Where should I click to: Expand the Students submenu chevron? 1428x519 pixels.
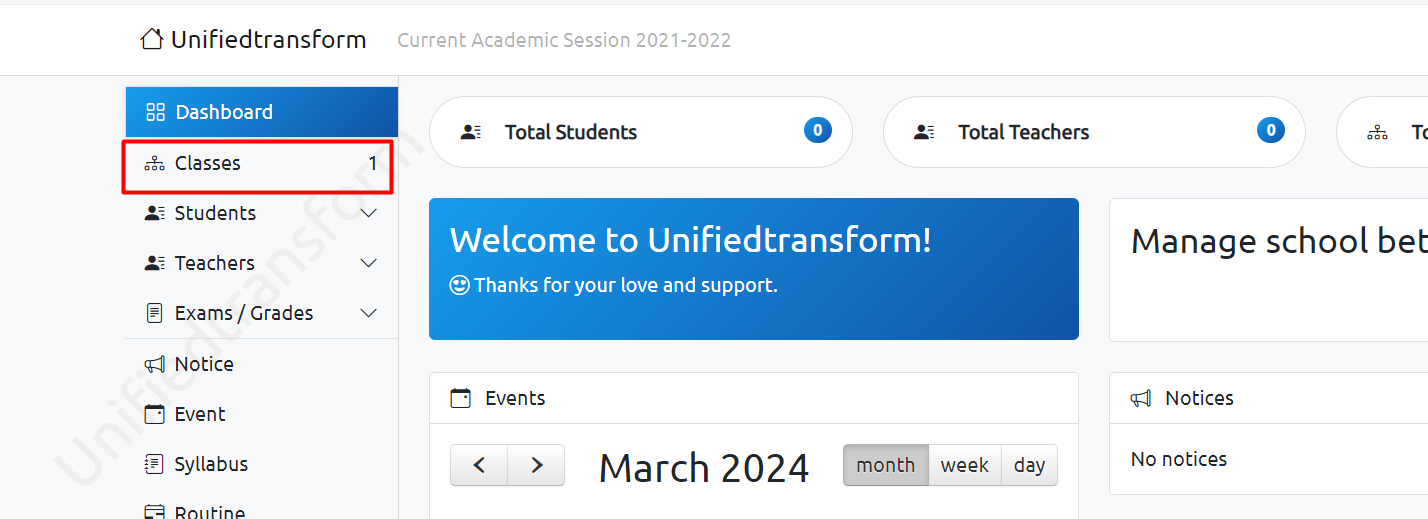368,213
